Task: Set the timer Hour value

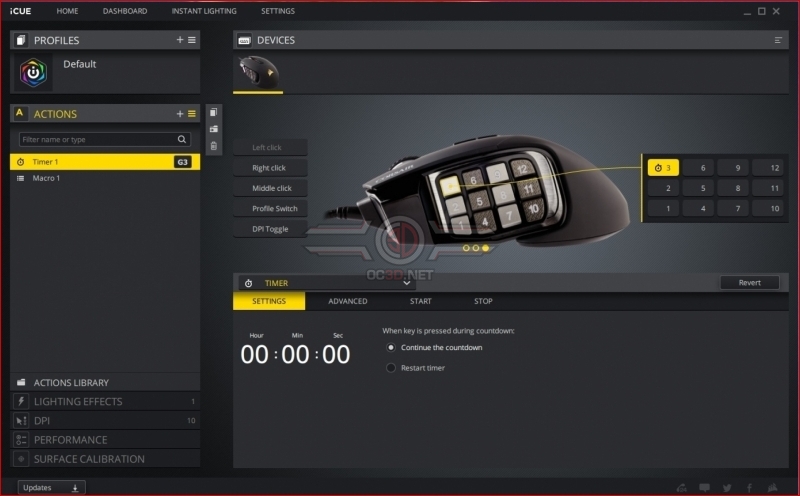Action: [x=255, y=354]
